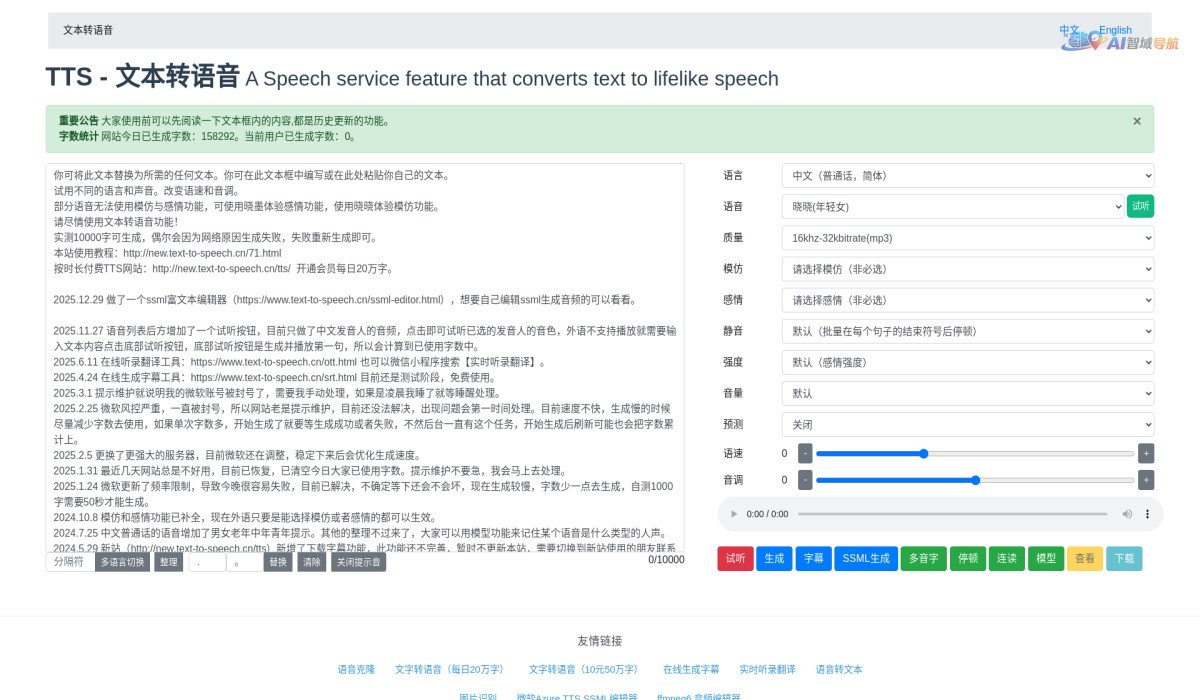1200x700 pixels.
Task: Expand the 感情 emotion dropdown
Action: coord(966,300)
